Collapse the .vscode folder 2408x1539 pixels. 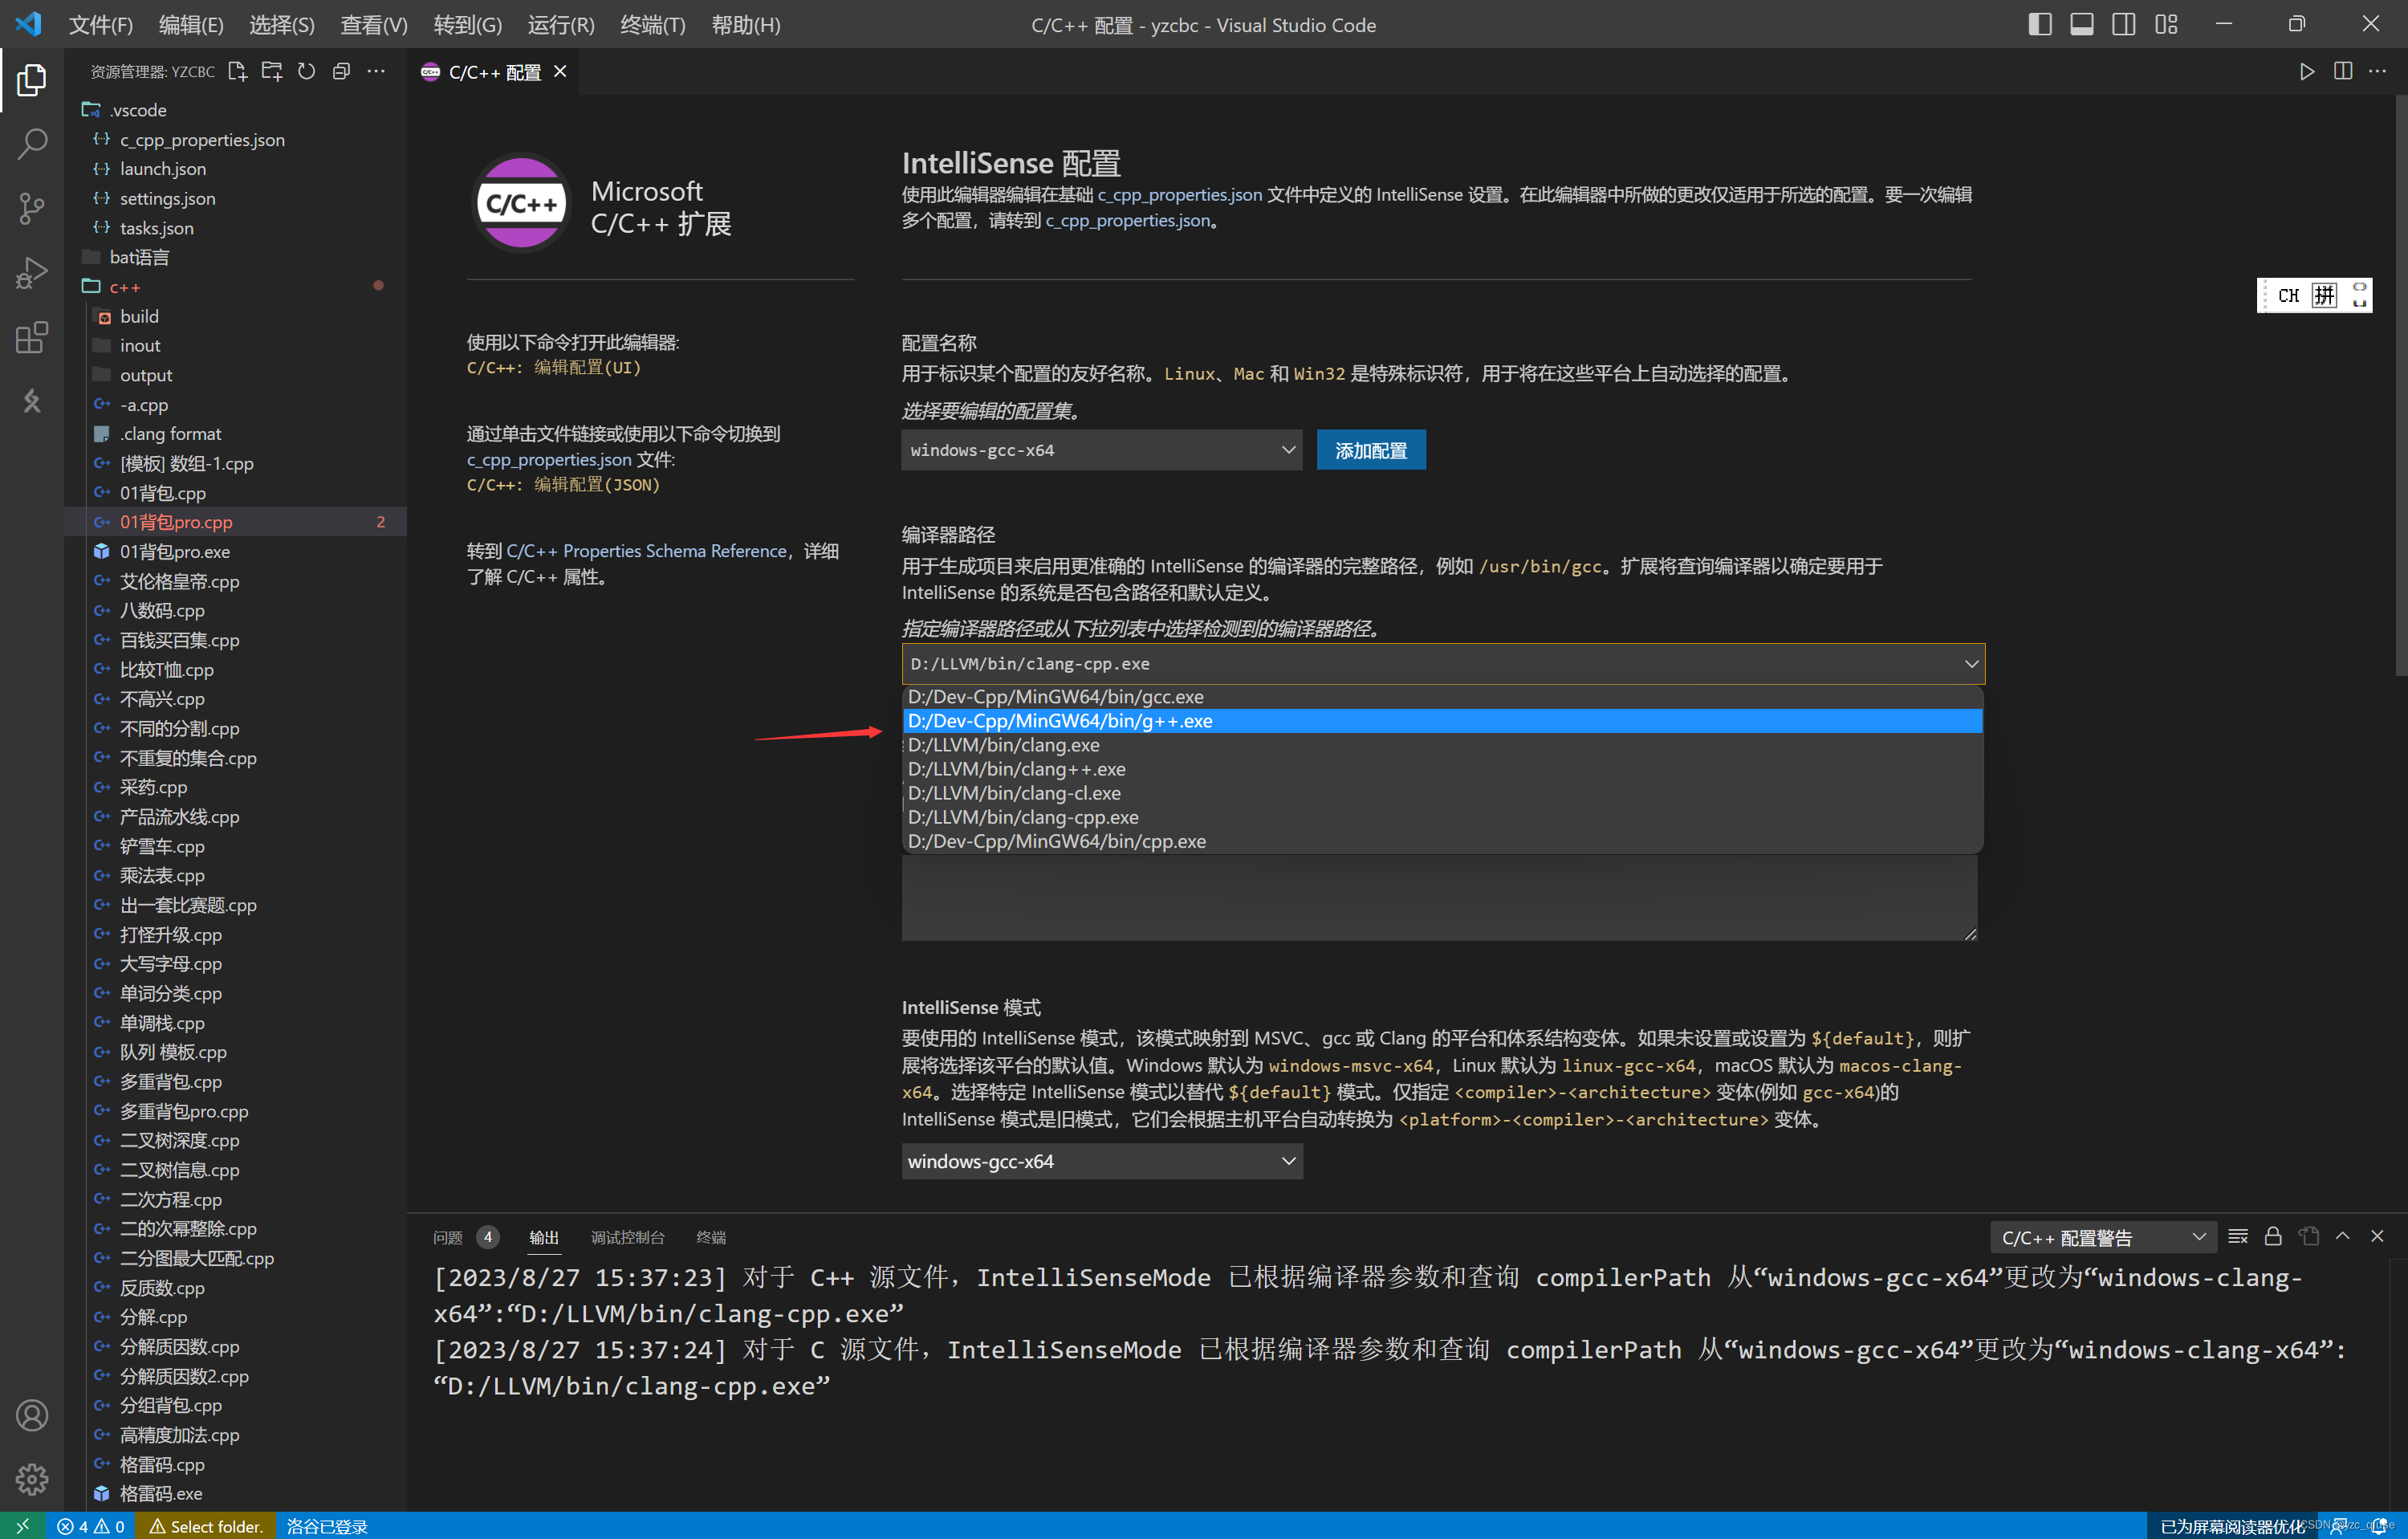235,110
